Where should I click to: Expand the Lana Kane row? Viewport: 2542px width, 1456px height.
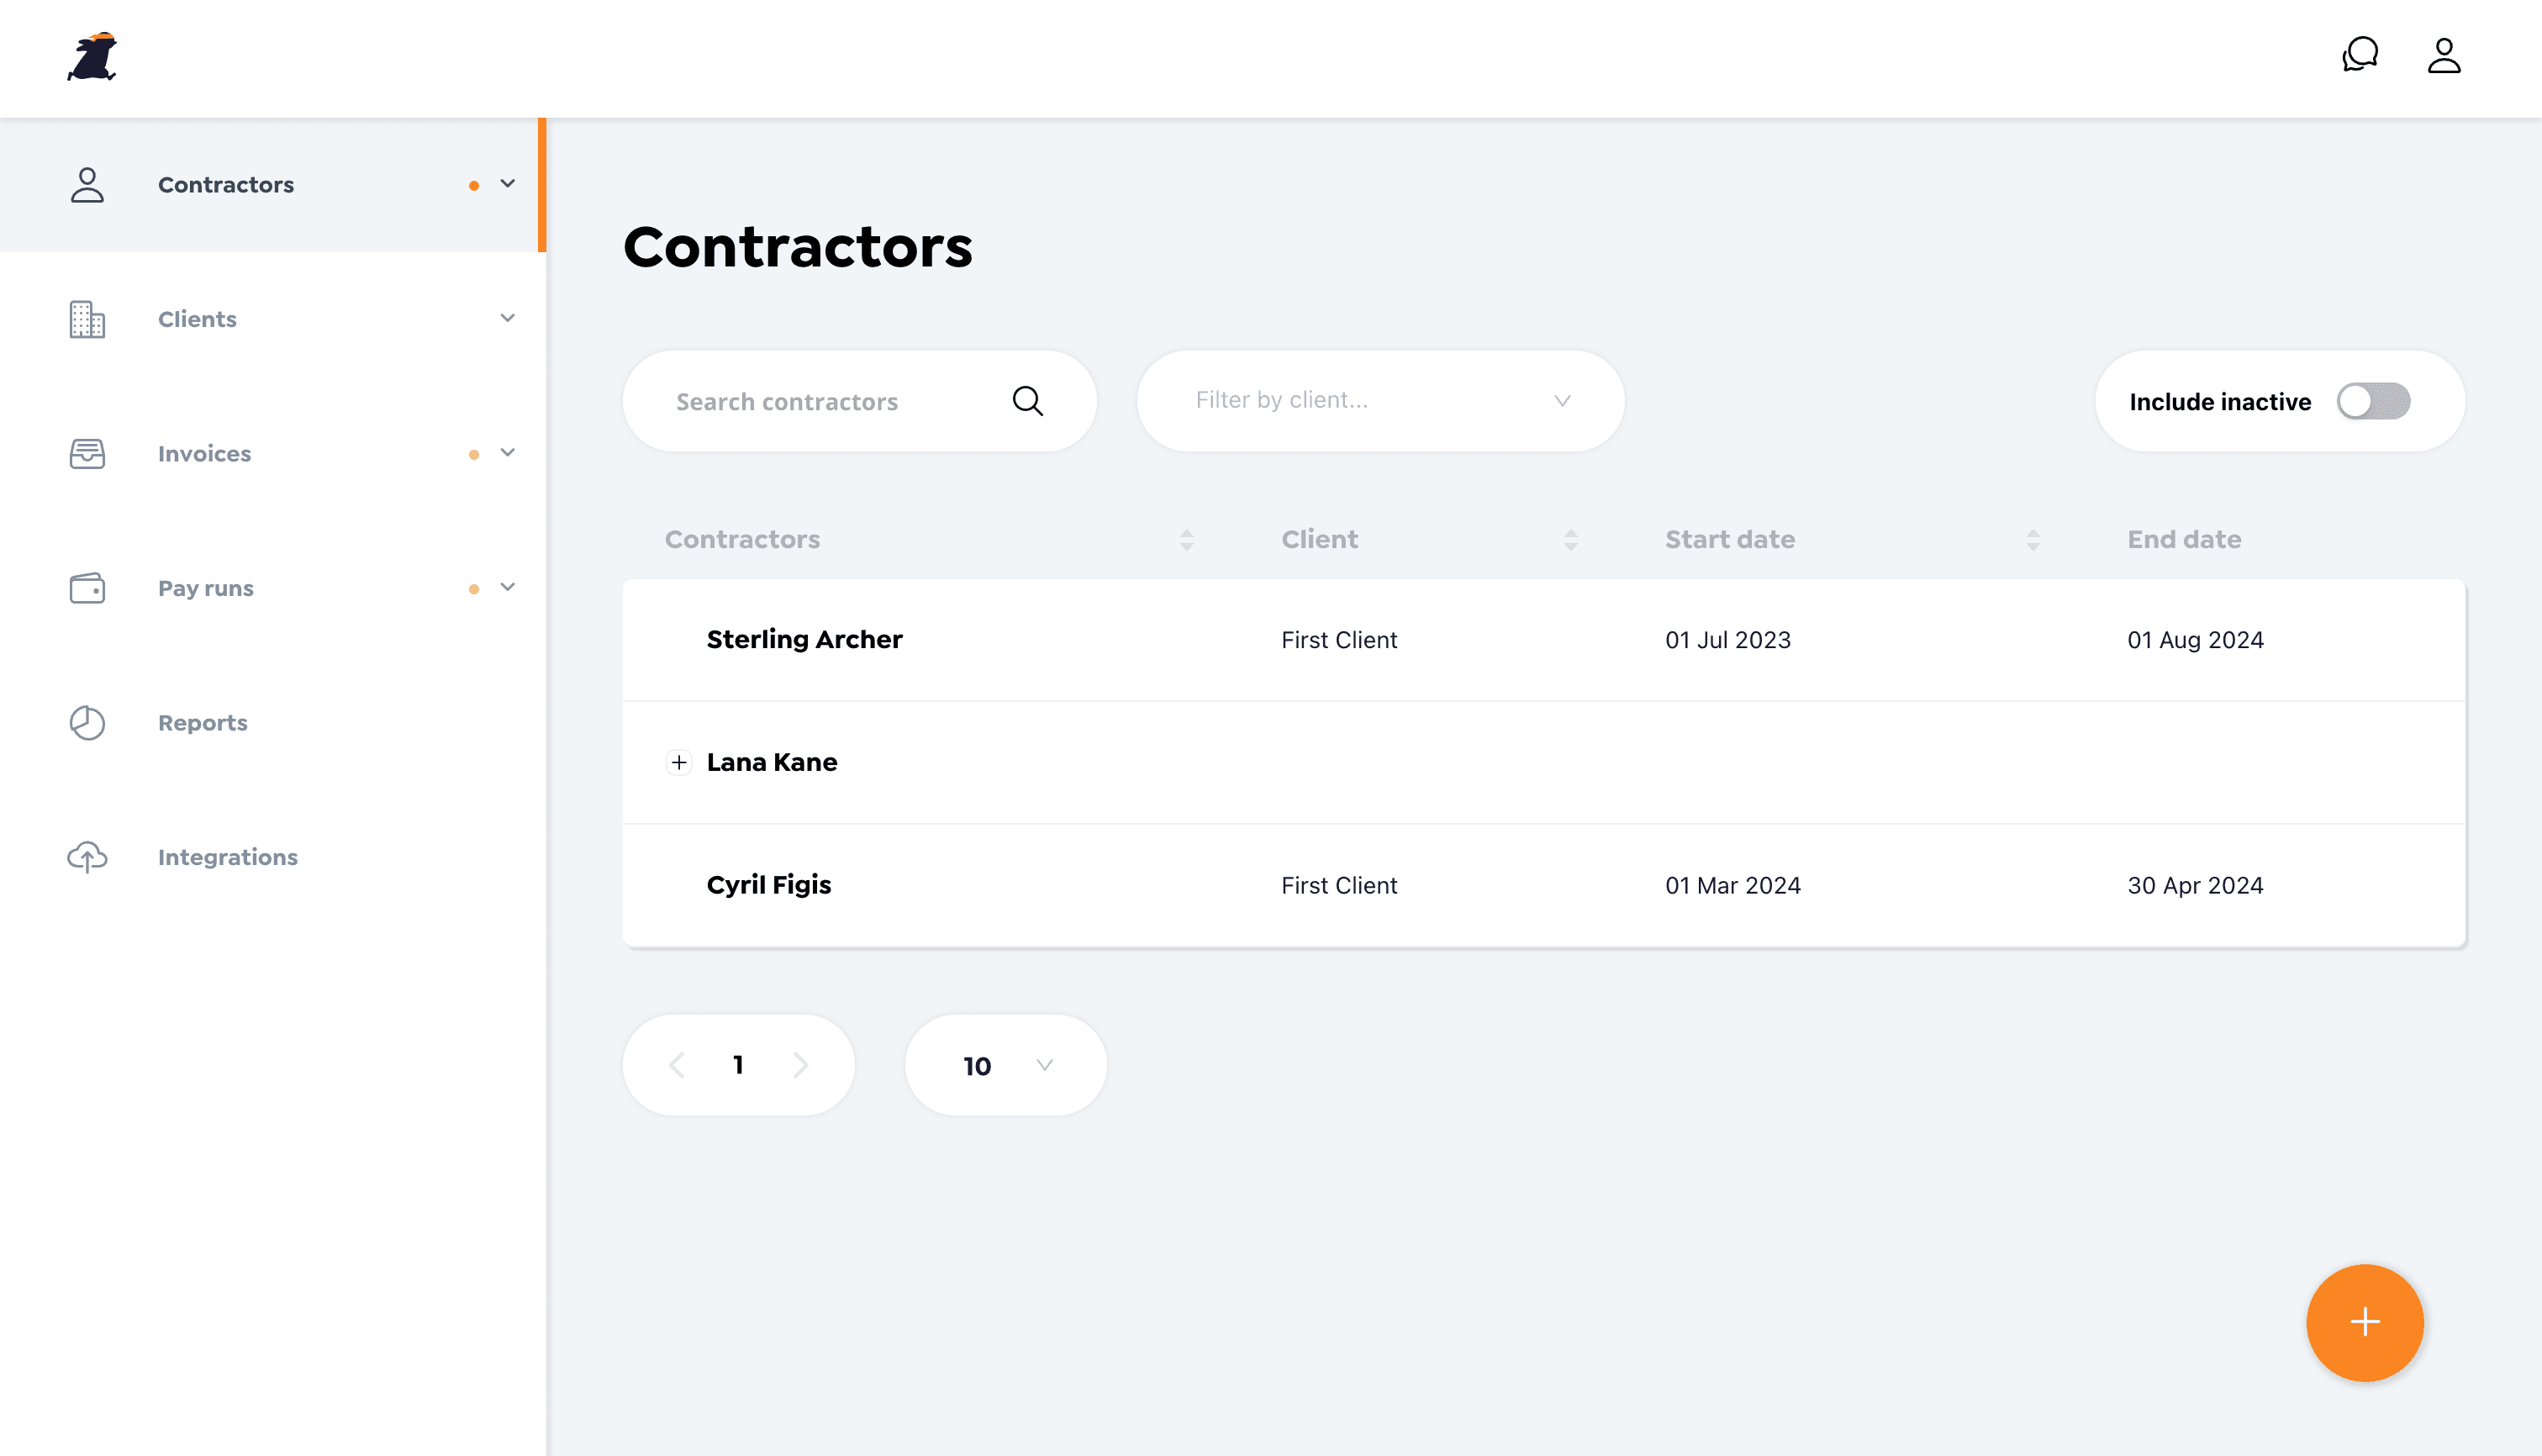[679, 763]
